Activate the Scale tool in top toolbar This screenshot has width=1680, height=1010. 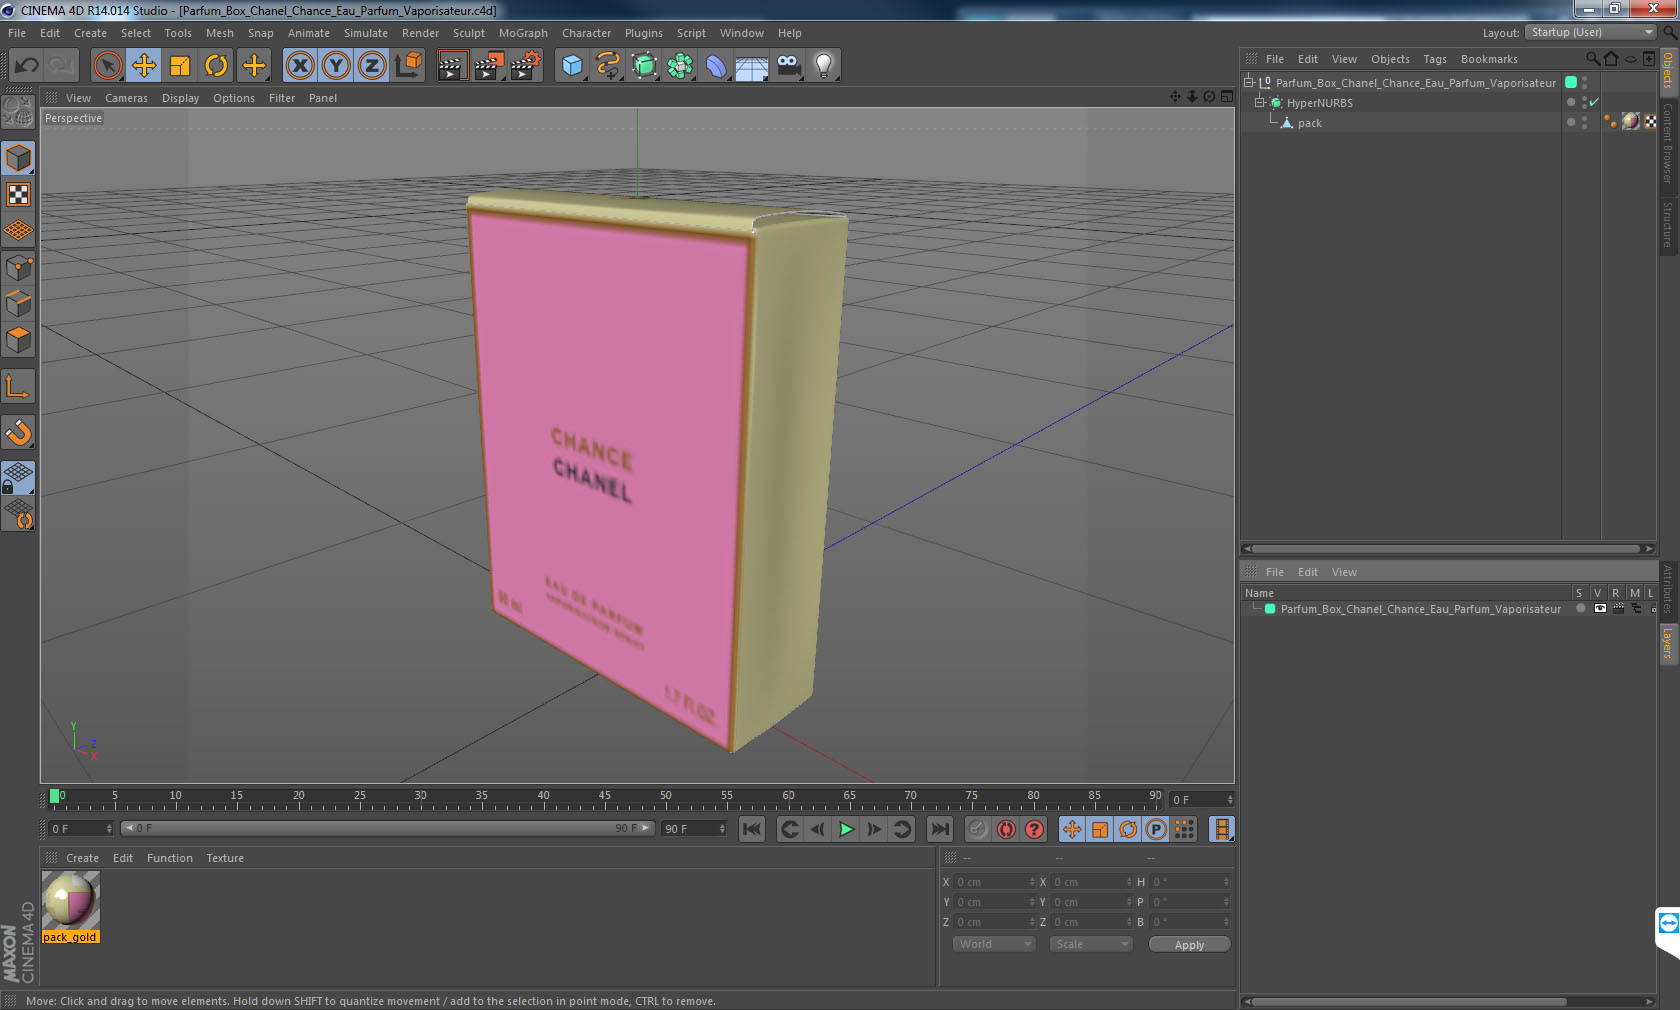(180, 66)
